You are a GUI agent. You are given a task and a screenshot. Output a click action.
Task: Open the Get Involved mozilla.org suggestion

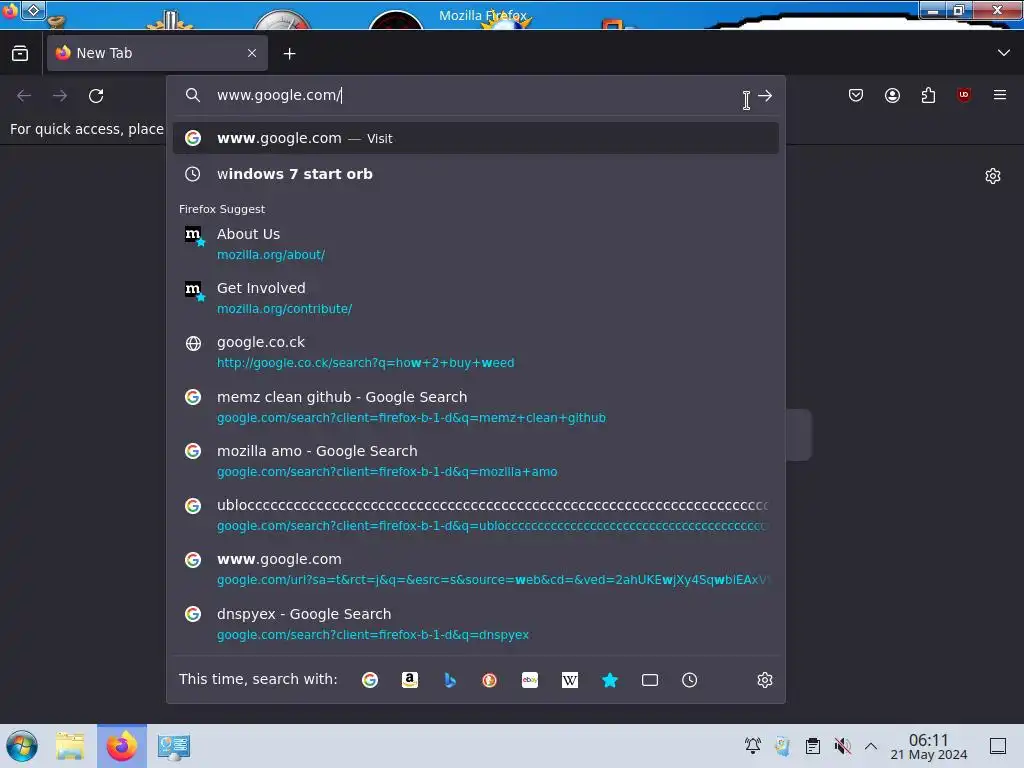pos(475,298)
